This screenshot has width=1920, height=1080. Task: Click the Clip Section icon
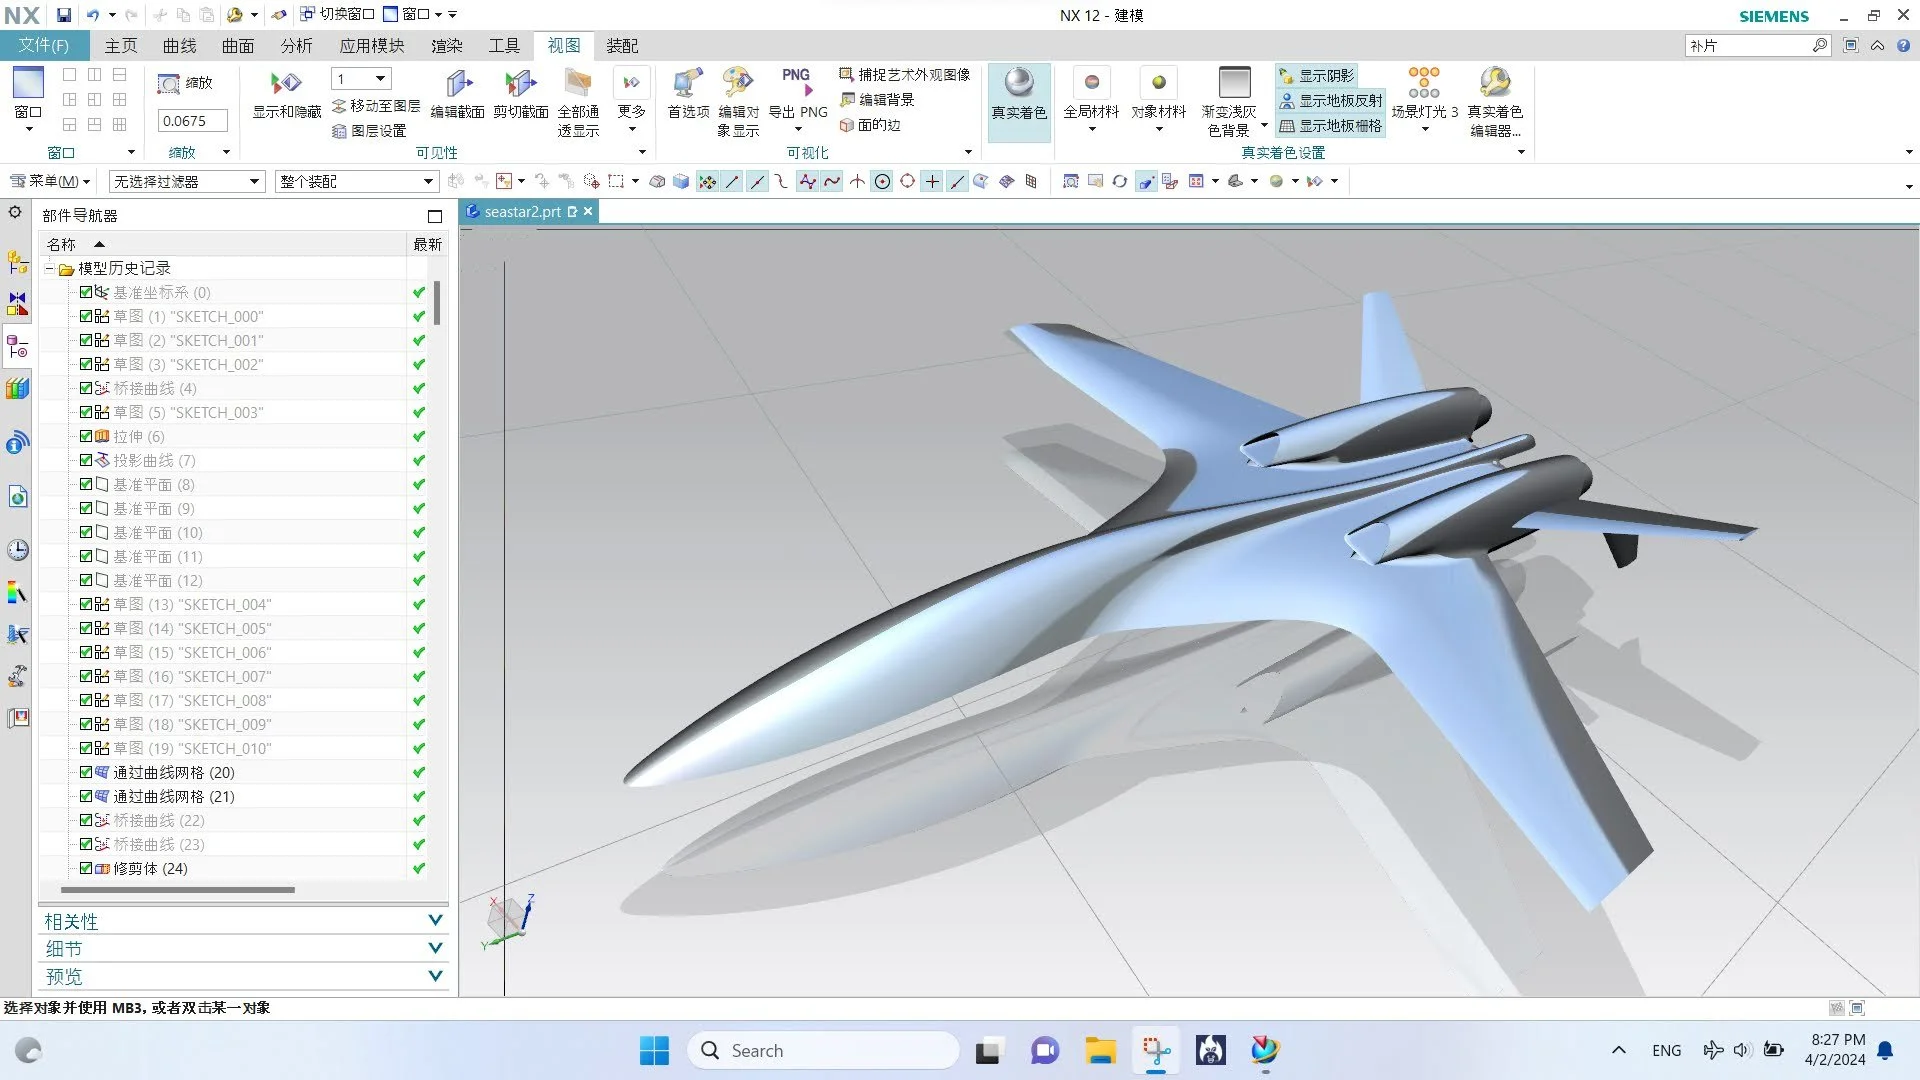pyautogui.click(x=520, y=83)
